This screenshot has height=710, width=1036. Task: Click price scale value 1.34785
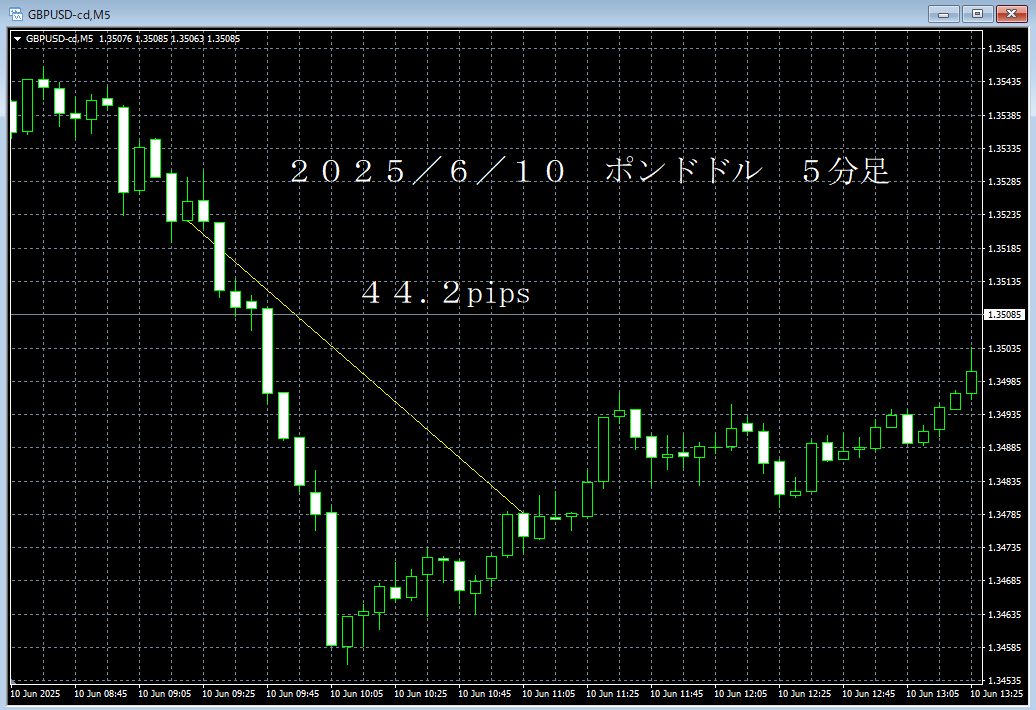tap(1004, 515)
